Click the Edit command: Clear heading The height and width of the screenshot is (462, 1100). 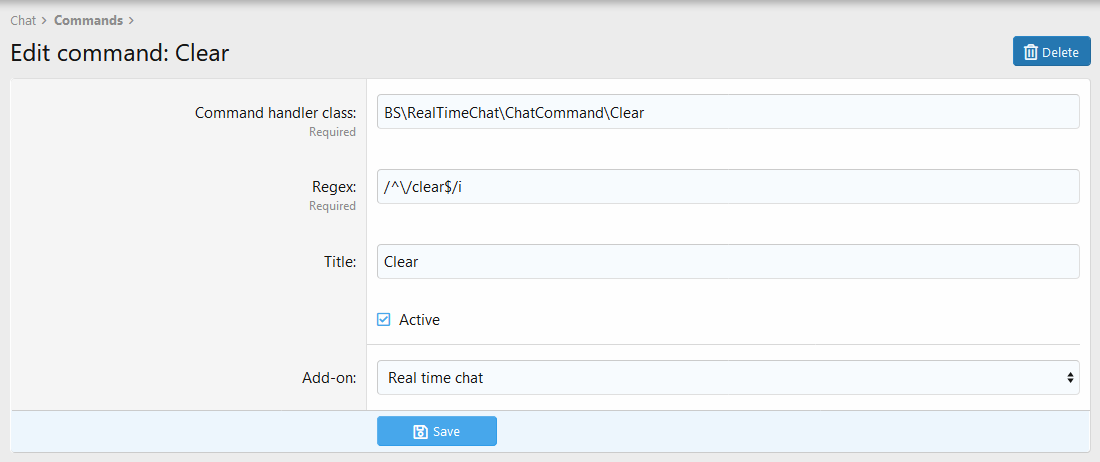(120, 53)
